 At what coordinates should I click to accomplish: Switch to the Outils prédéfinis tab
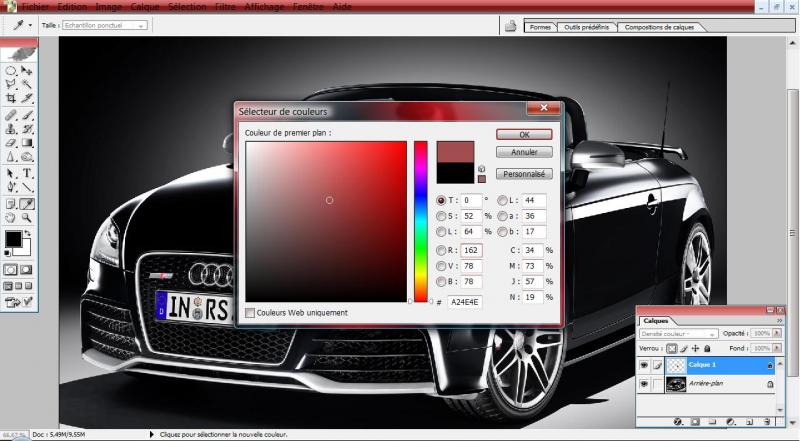coord(587,27)
